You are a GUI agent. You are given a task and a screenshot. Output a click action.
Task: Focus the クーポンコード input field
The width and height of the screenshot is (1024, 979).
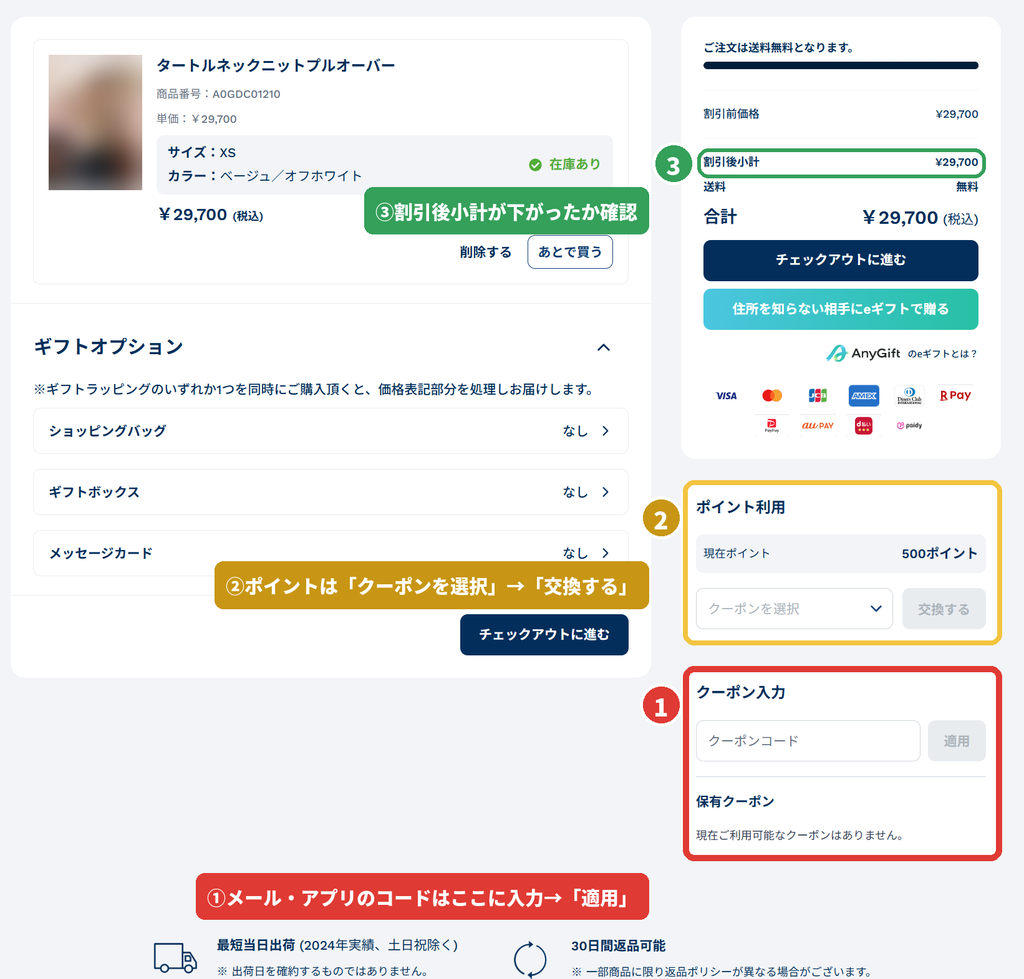click(808, 741)
